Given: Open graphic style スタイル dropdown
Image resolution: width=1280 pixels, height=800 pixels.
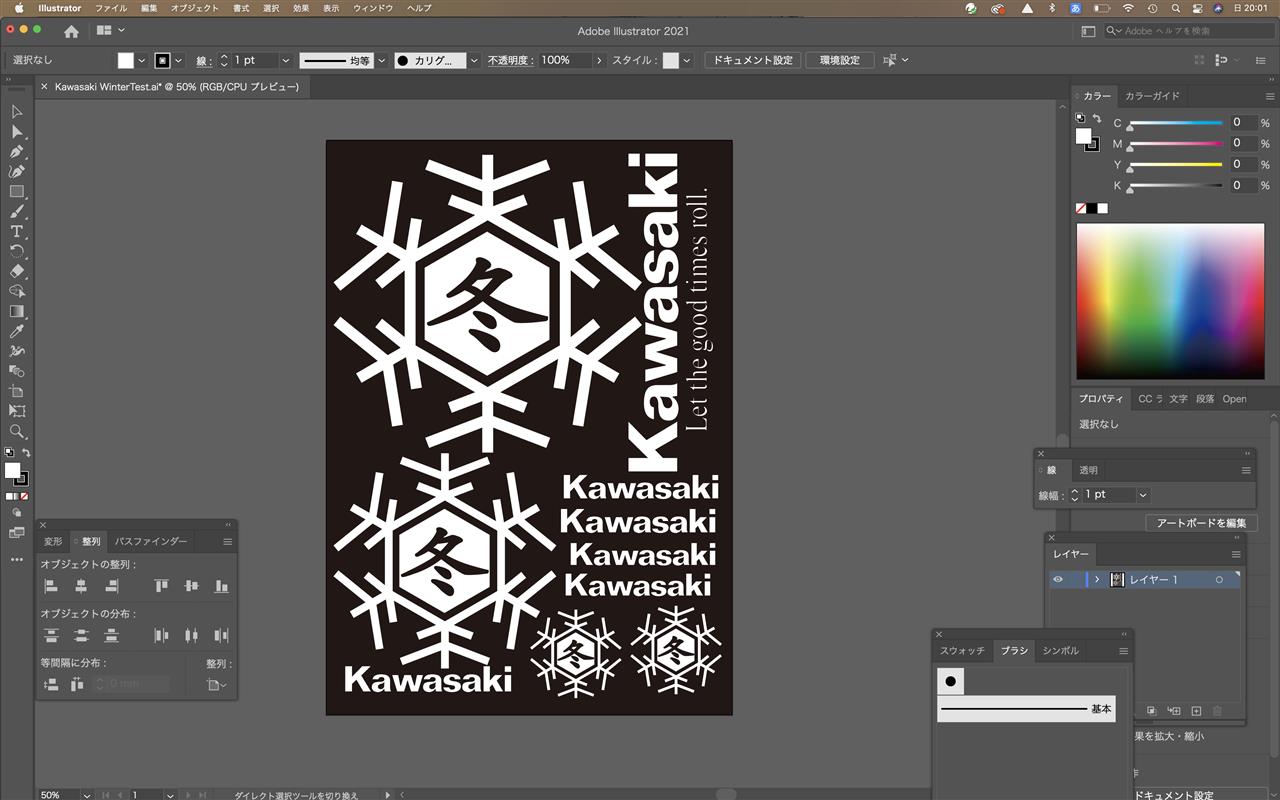Looking at the screenshot, I should point(686,61).
